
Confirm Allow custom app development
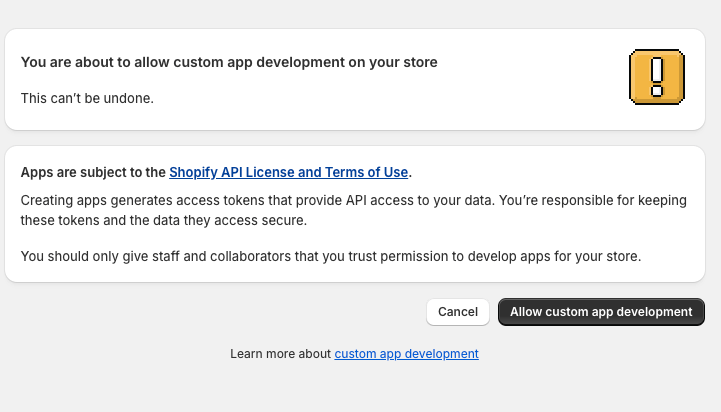(601, 312)
